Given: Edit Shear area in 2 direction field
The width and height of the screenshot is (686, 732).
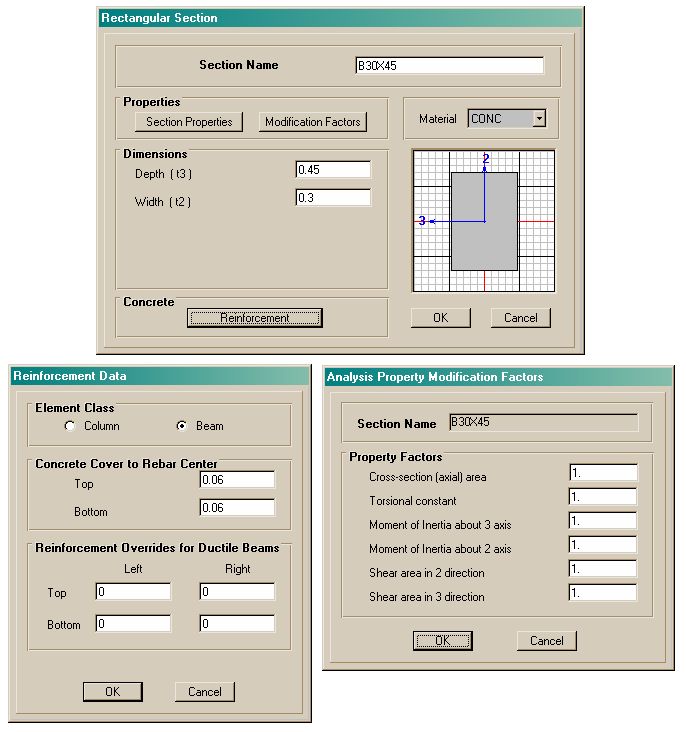Looking at the screenshot, I should 603,569.
